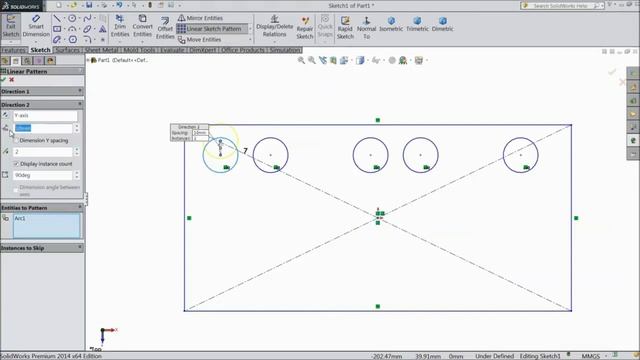The image size is (640, 360).
Task: Expand the Direction 1 section
Action: click(42, 91)
